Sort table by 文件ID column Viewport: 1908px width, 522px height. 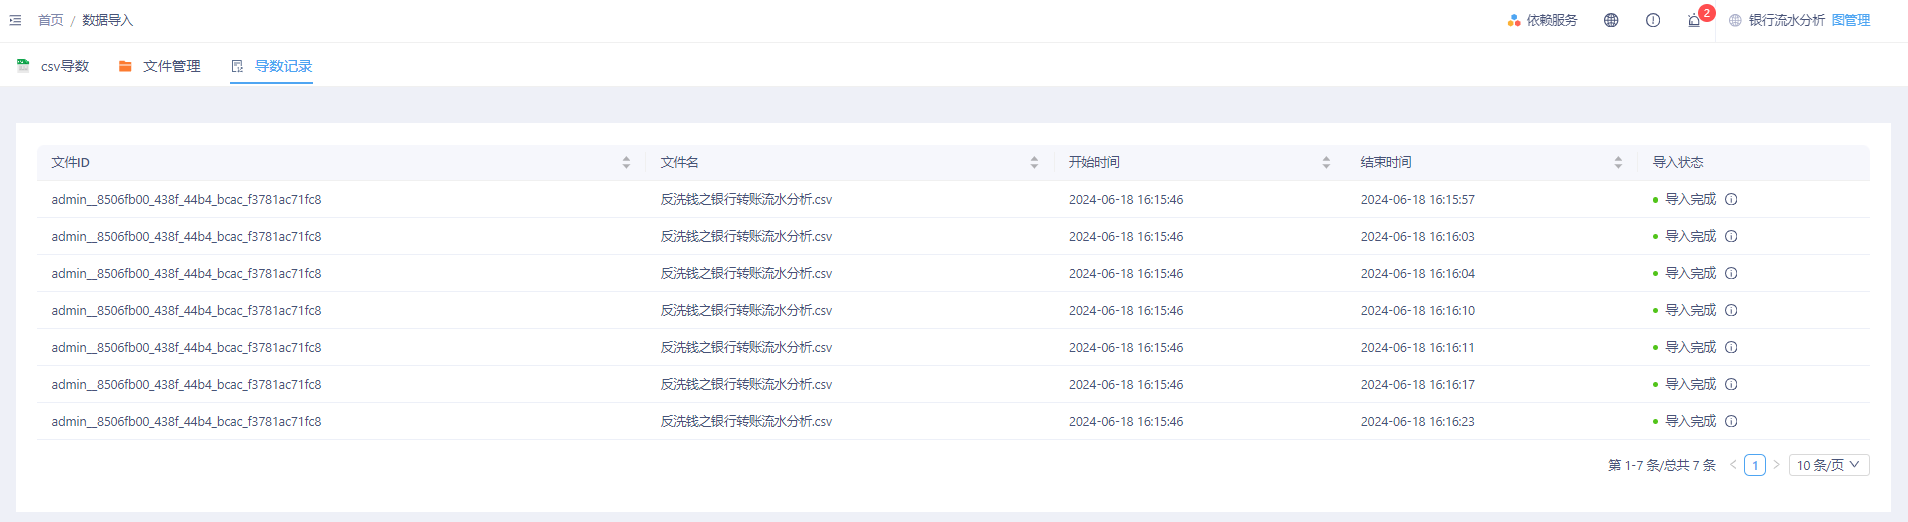tap(626, 162)
